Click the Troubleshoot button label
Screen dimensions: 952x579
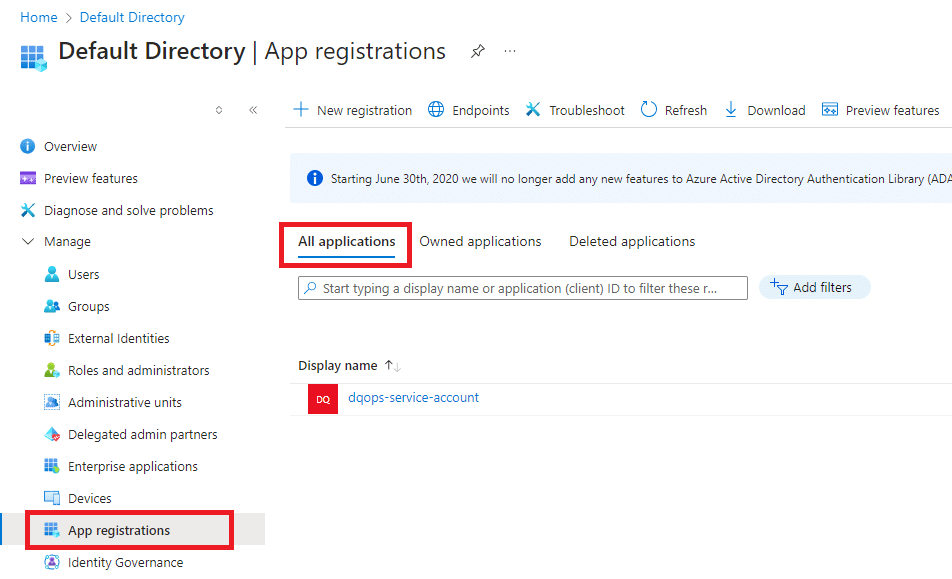click(587, 110)
